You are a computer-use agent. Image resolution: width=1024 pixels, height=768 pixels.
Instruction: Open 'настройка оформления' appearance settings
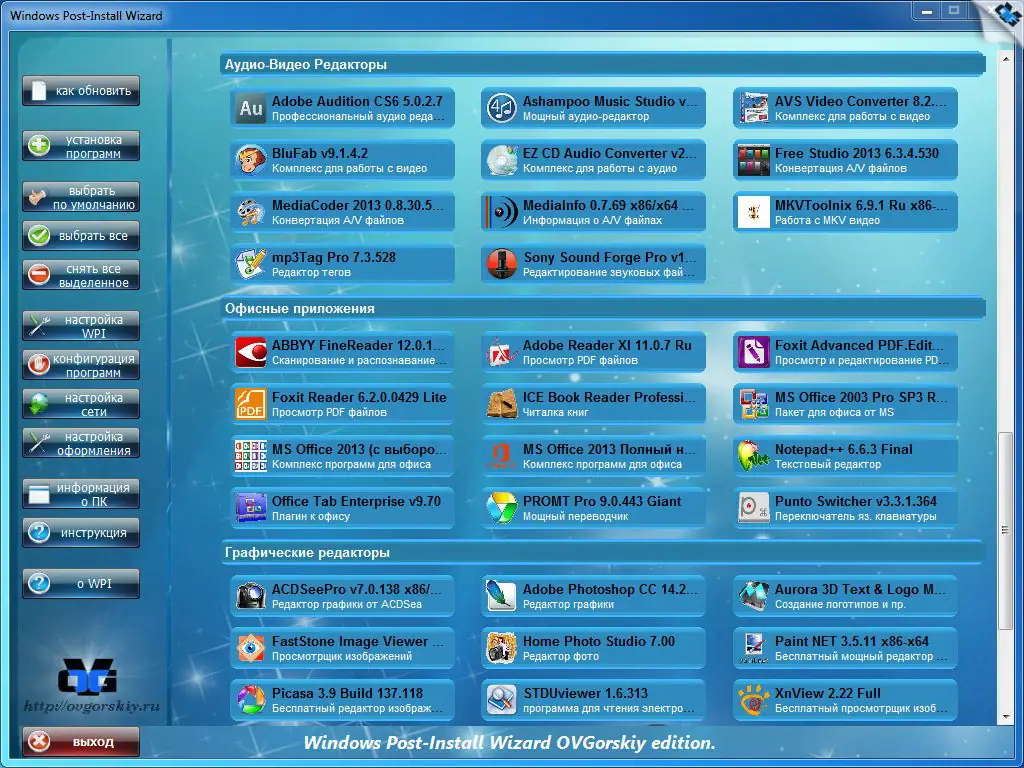click(x=81, y=443)
